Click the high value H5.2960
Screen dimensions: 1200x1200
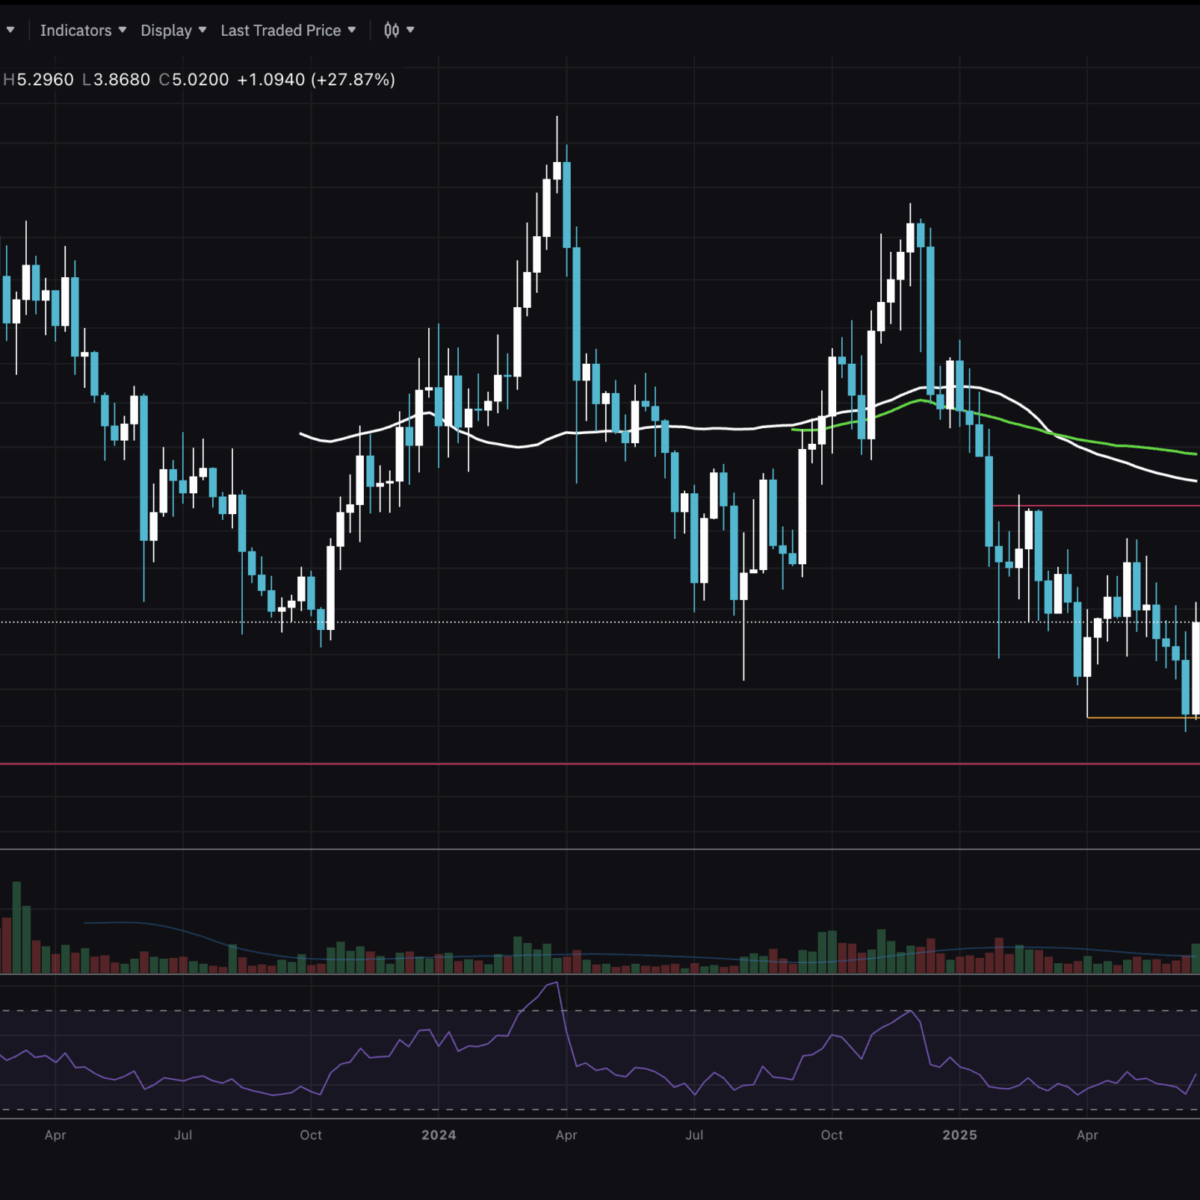[38, 79]
